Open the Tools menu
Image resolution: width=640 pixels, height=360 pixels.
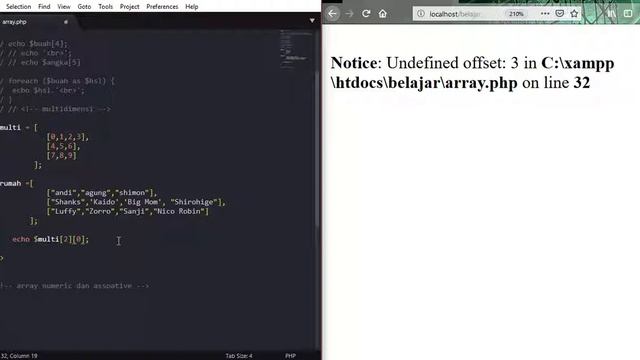[105, 7]
